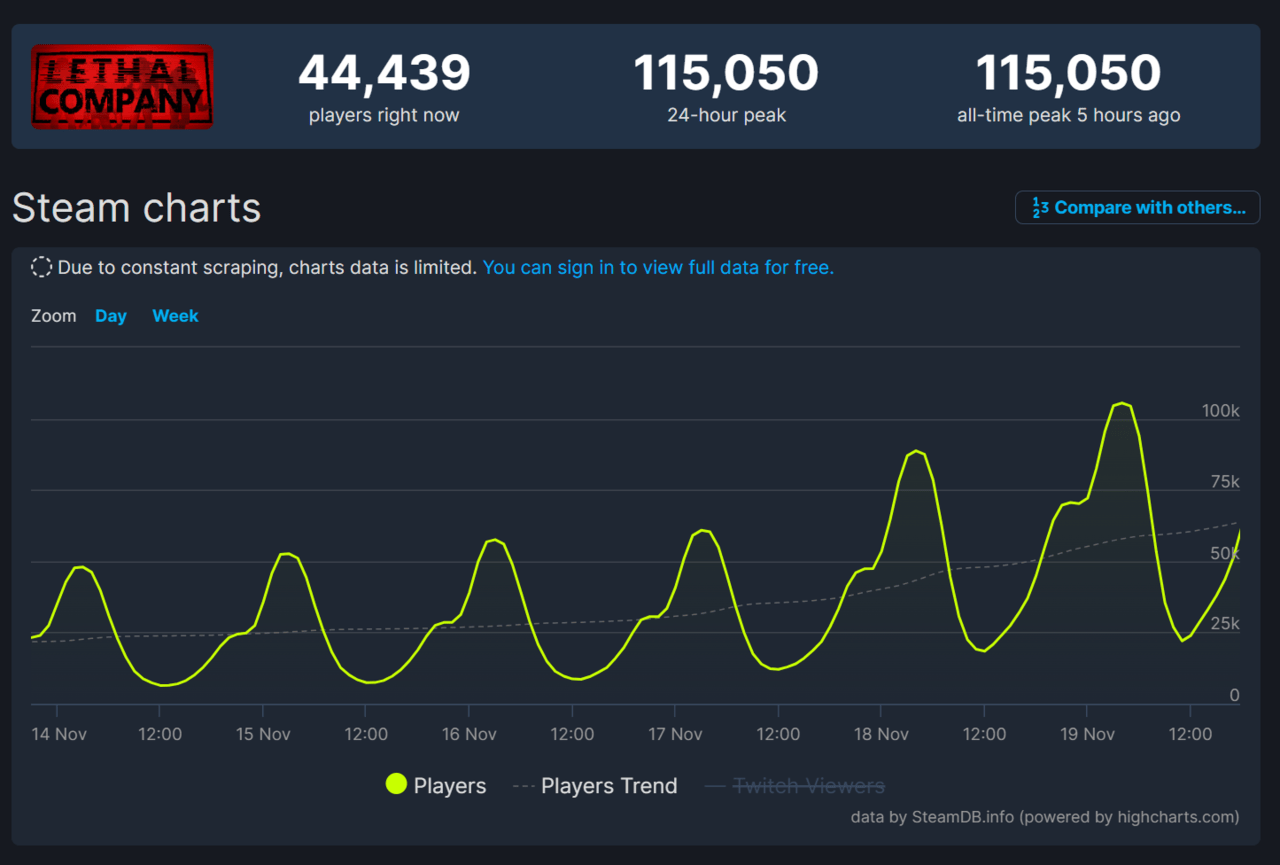This screenshot has height=865, width=1280.
Task: Click the 100k y-axis label
Action: point(1220,411)
